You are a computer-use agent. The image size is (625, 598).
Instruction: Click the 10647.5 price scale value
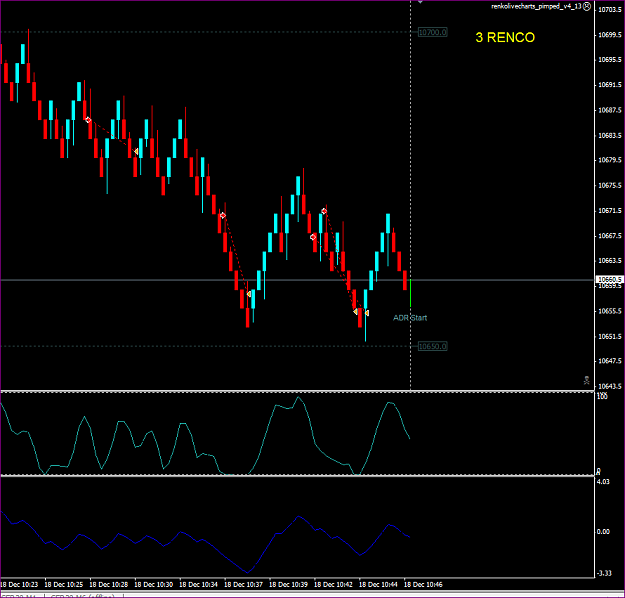click(610, 361)
